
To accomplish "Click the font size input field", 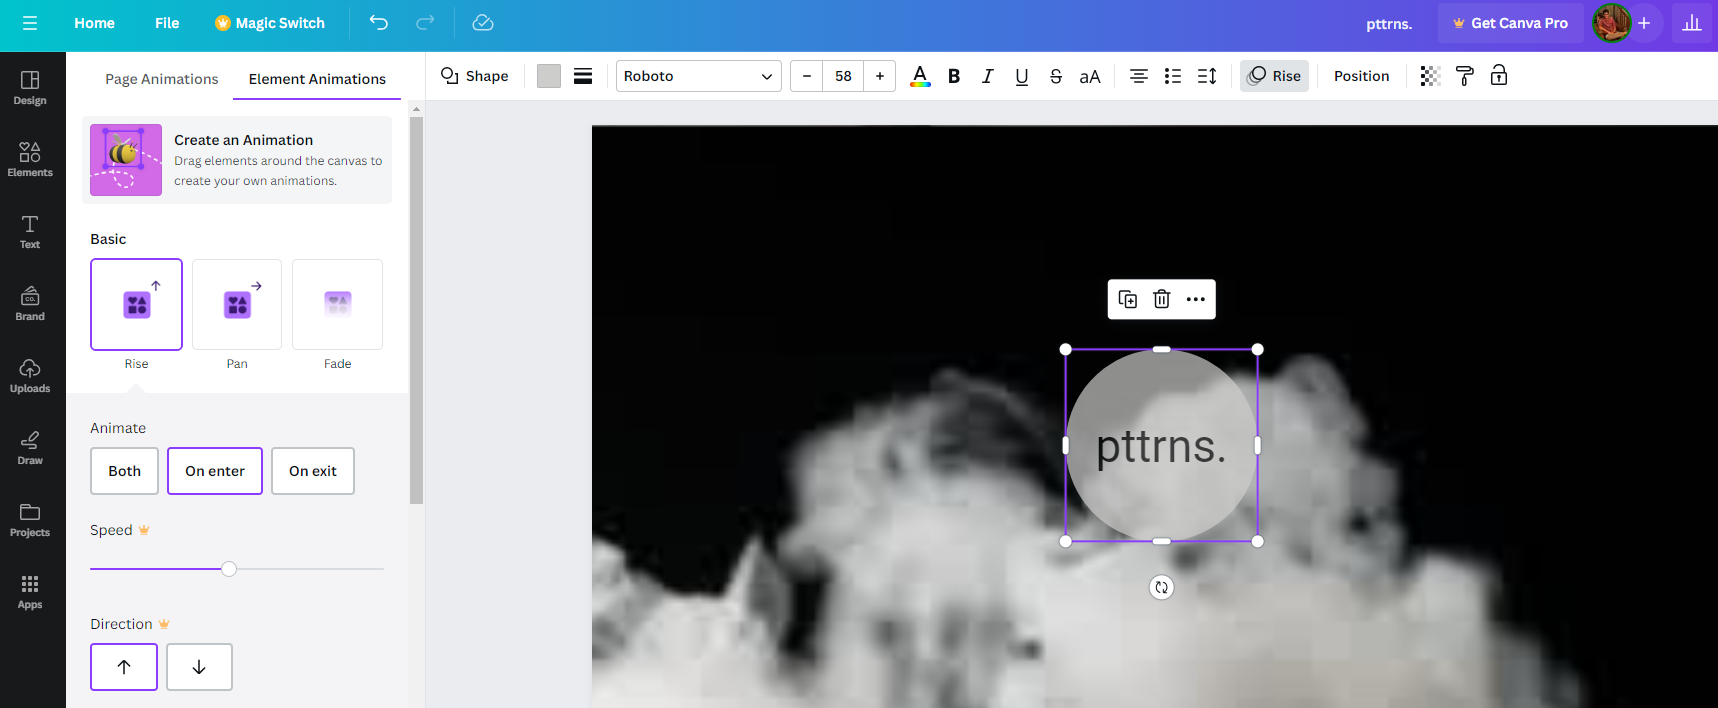I will tap(843, 76).
